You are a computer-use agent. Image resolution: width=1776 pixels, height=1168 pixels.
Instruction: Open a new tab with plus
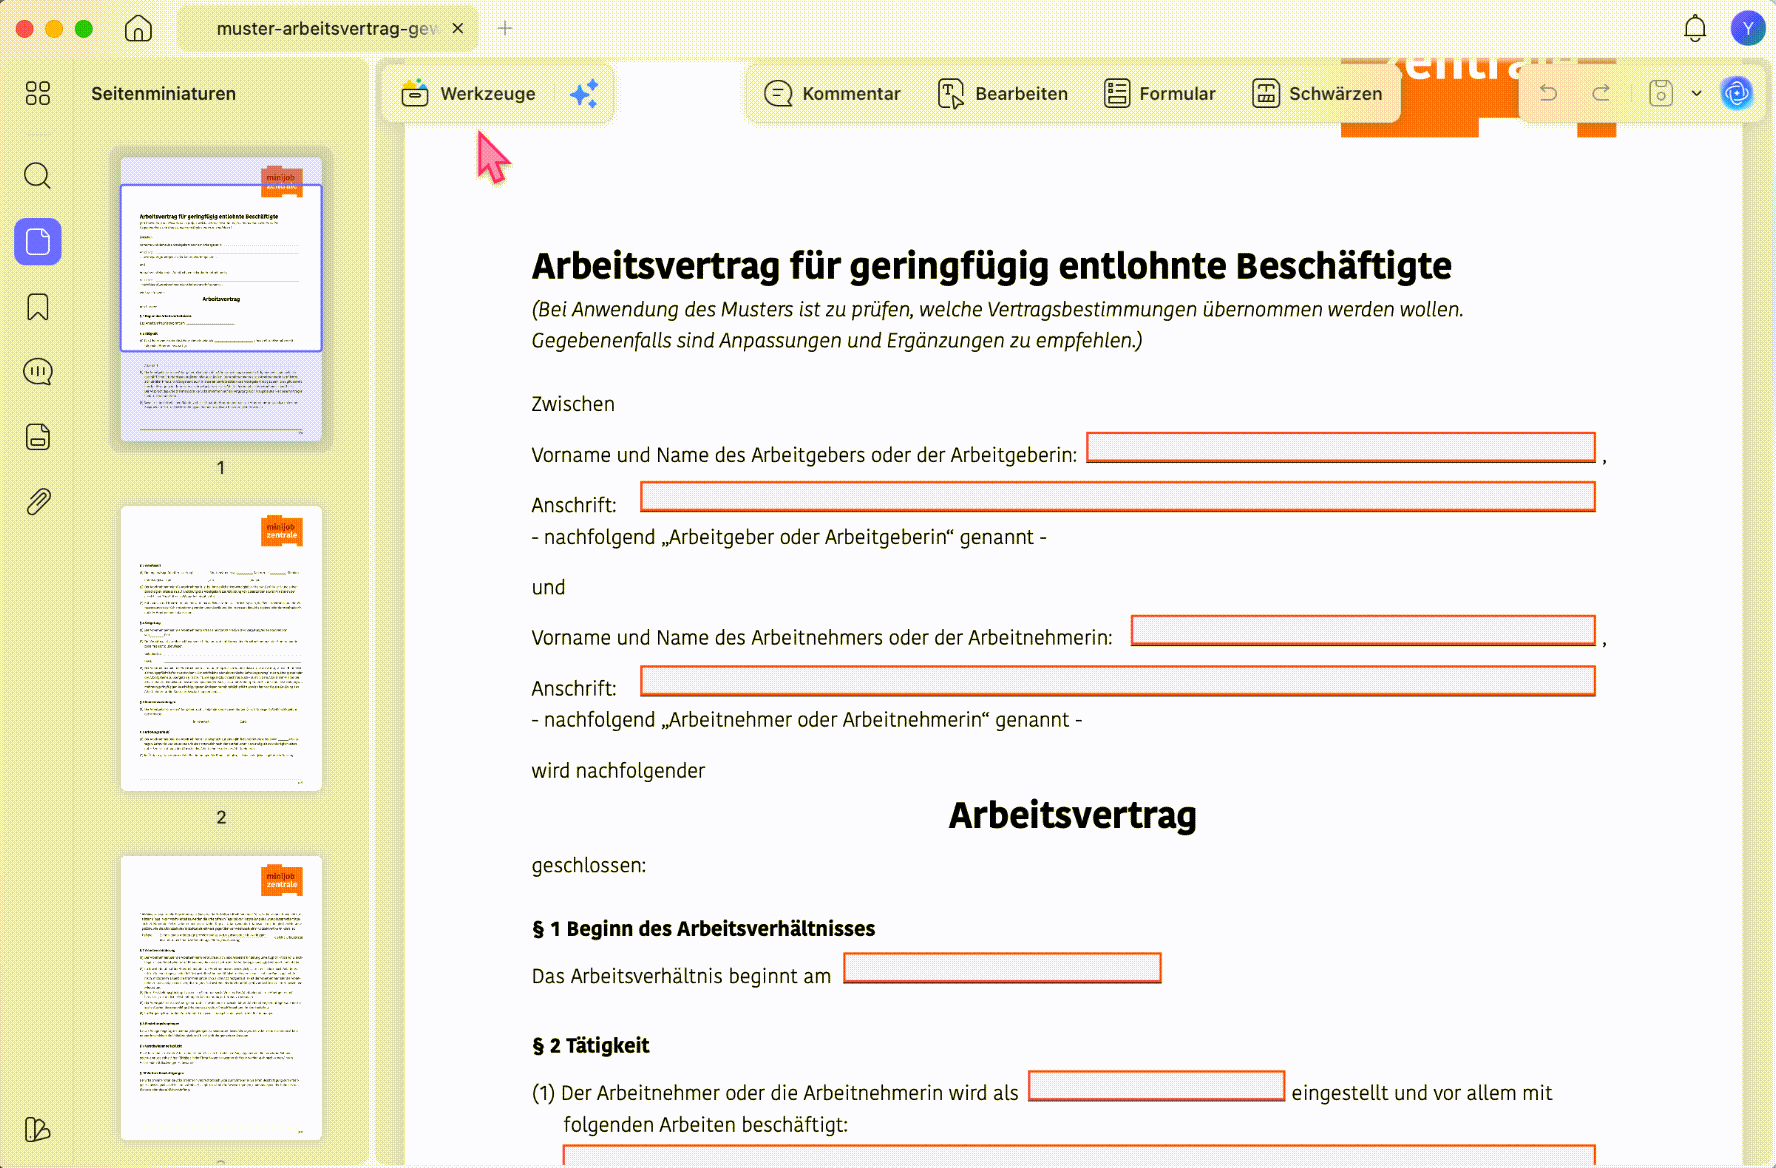click(x=505, y=29)
